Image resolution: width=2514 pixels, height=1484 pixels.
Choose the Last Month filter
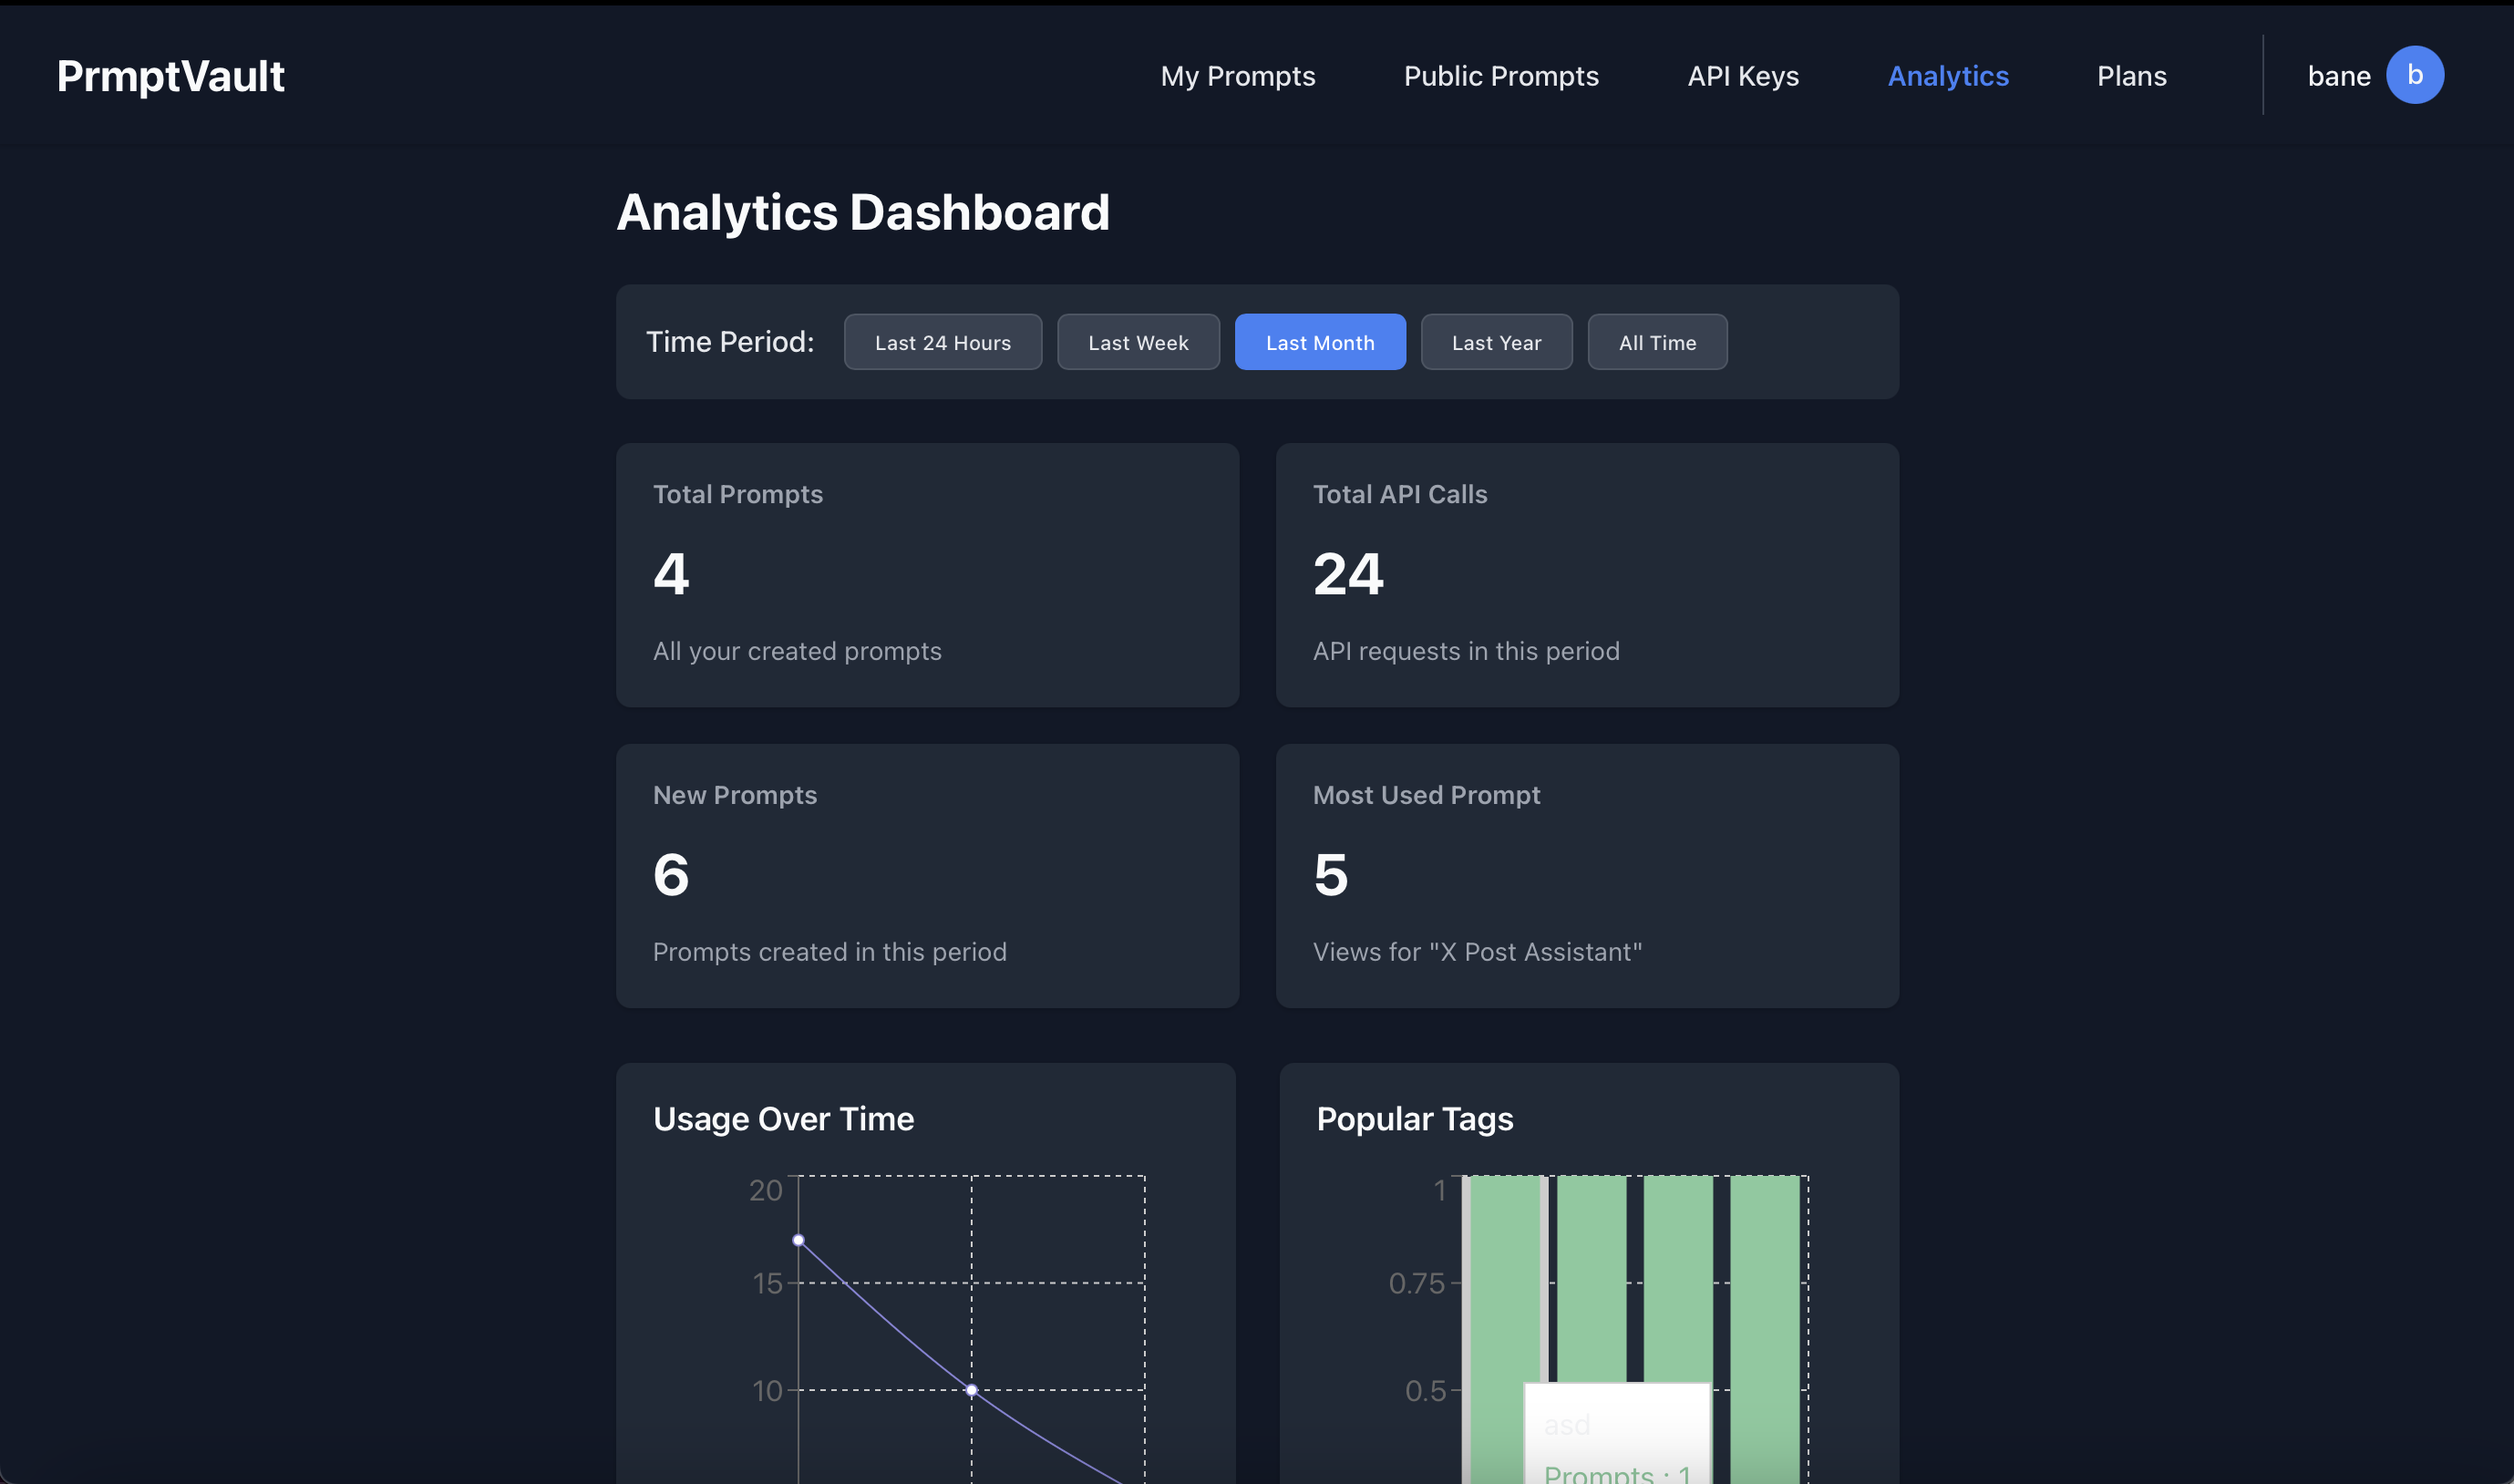click(x=1319, y=342)
